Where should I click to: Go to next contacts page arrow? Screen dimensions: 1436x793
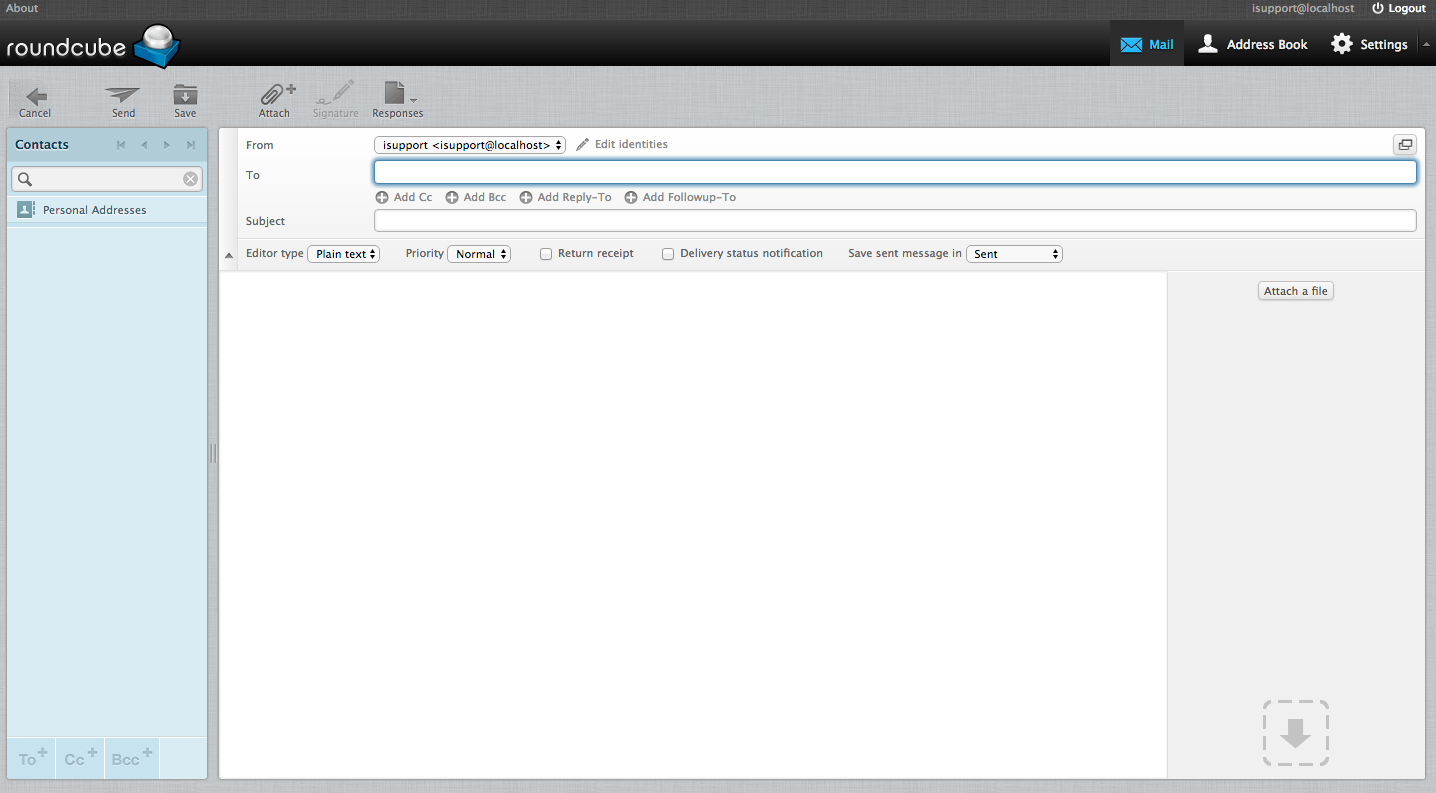[167, 145]
